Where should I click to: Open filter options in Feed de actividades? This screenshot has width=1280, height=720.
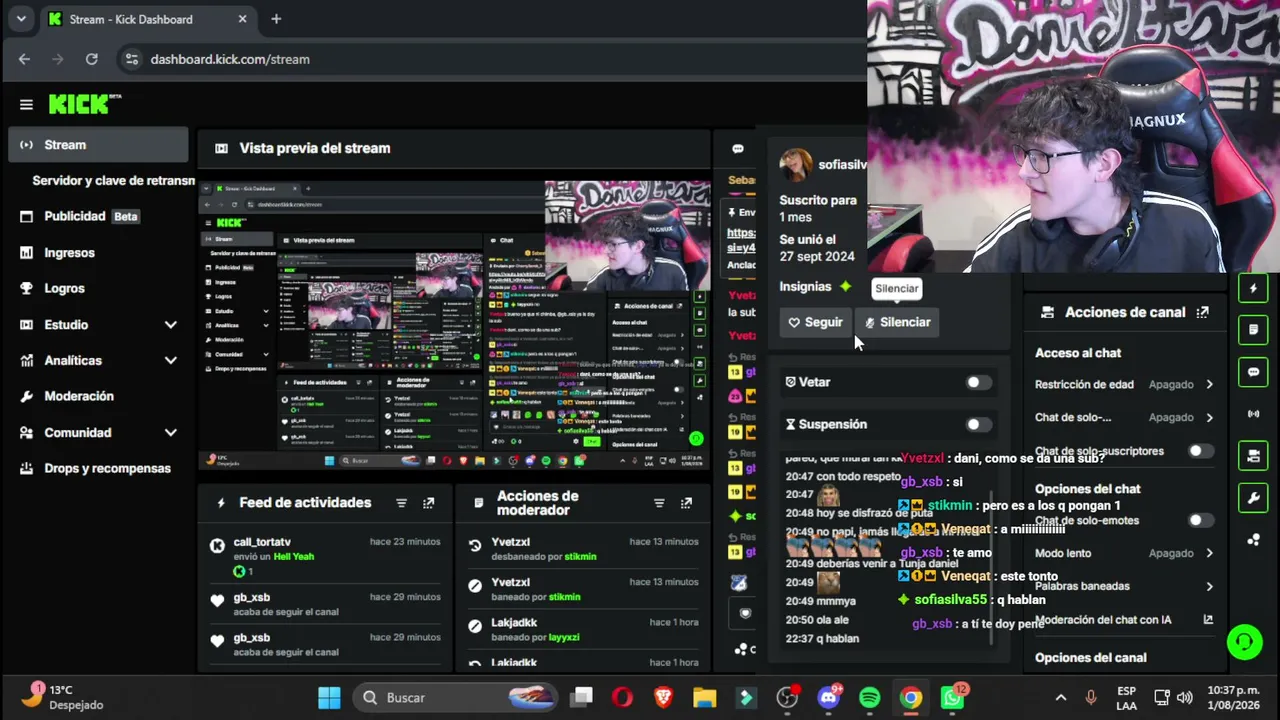pyautogui.click(x=401, y=503)
